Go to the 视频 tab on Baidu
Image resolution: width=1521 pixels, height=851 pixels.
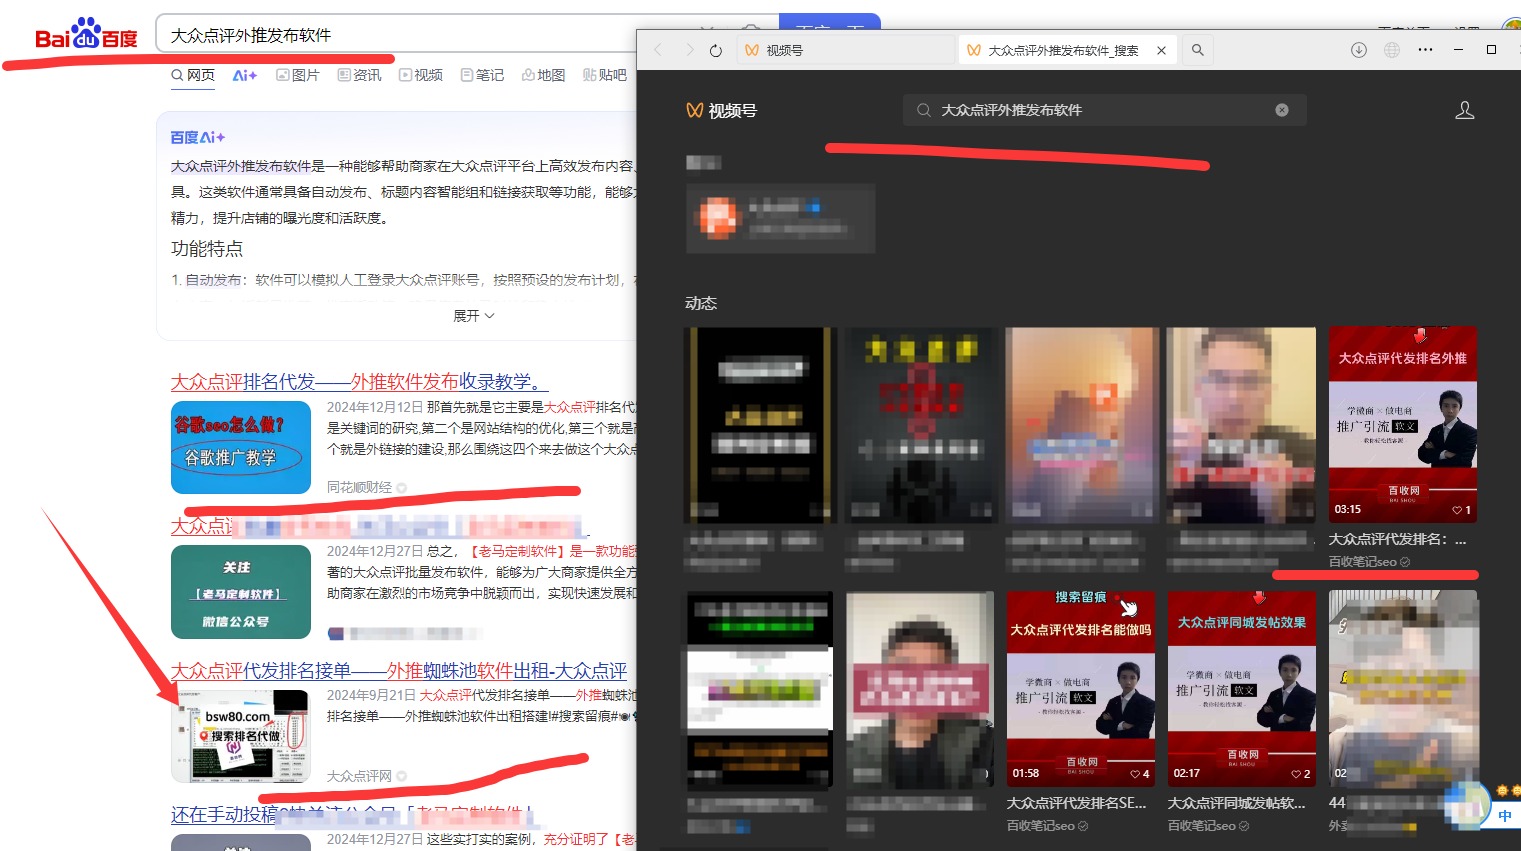(421, 75)
